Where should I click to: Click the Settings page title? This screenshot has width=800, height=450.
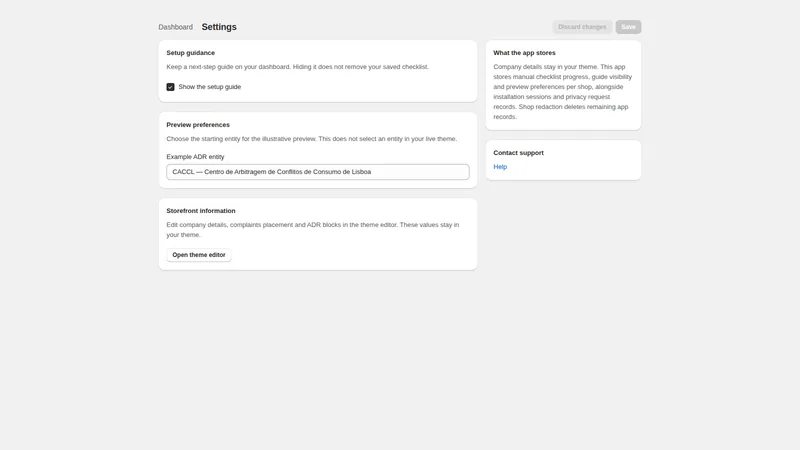click(219, 27)
